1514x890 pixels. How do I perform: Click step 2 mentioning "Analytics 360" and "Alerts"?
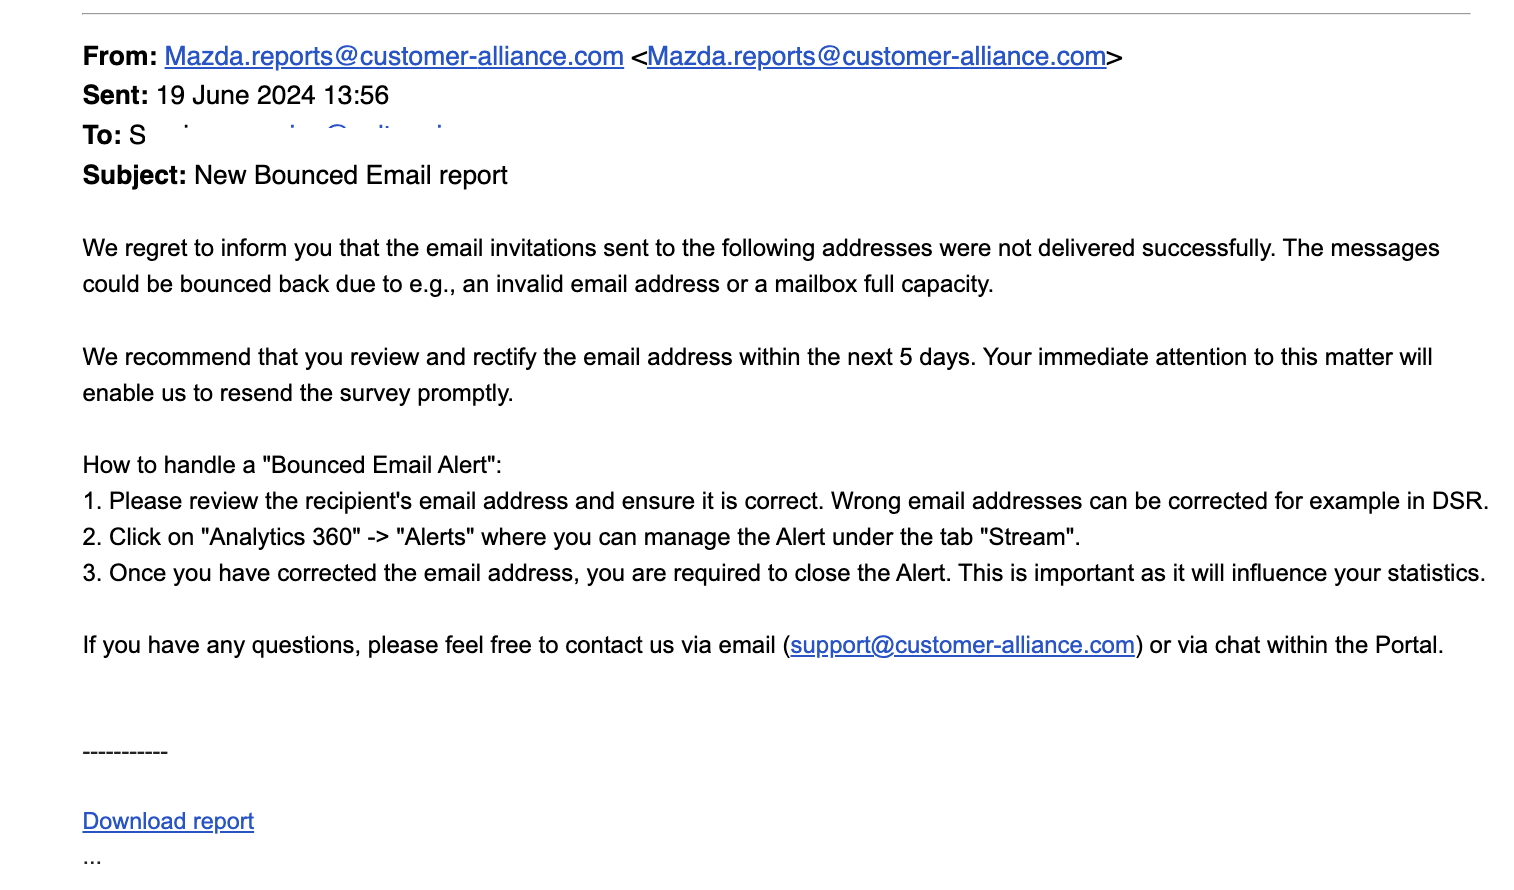[582, 537]
